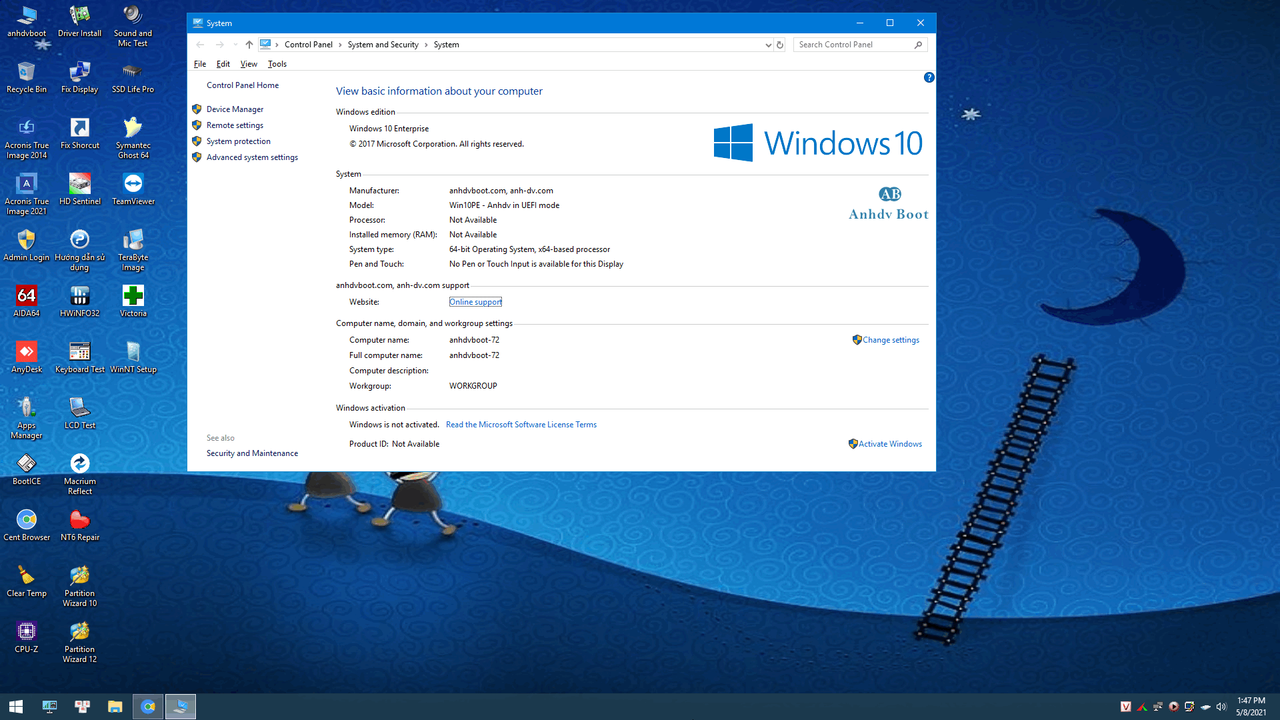Click the volume speaker tray icon
1280x720 pixels.
pyautogui.click(x=1221, y=707)
